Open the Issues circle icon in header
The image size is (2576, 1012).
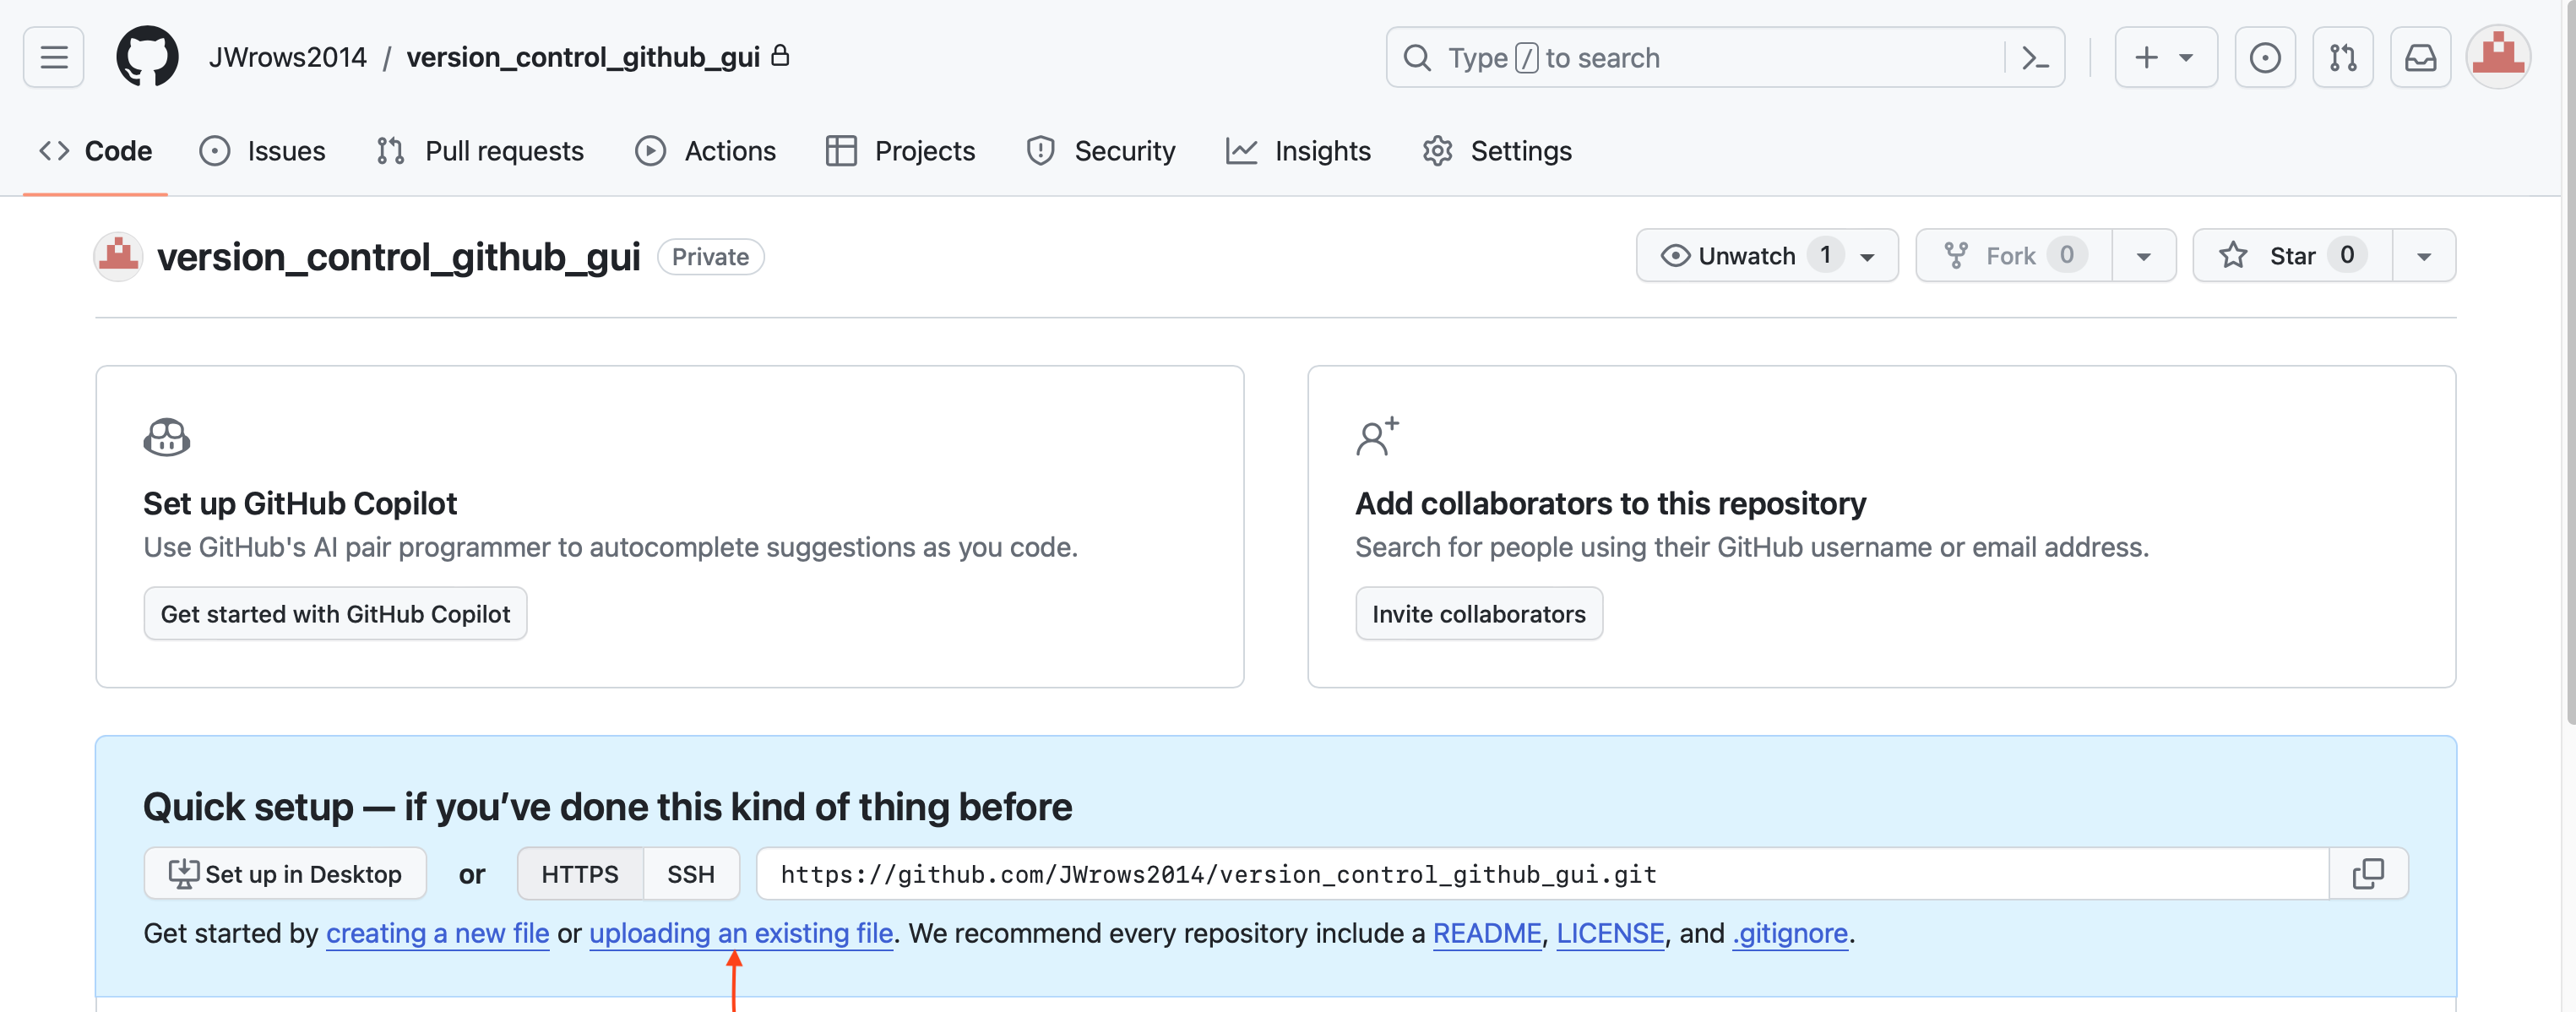coord(2264,58)
